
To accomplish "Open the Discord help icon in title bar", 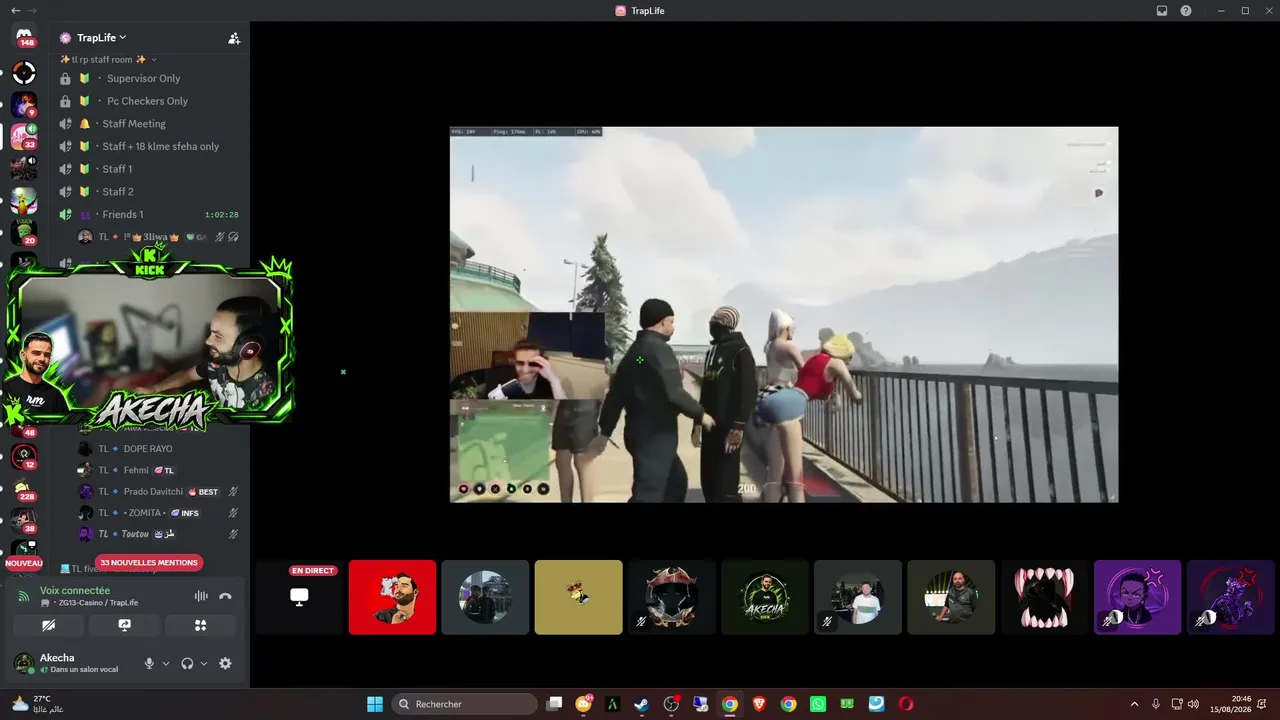I will click(x=1186, y=11).
